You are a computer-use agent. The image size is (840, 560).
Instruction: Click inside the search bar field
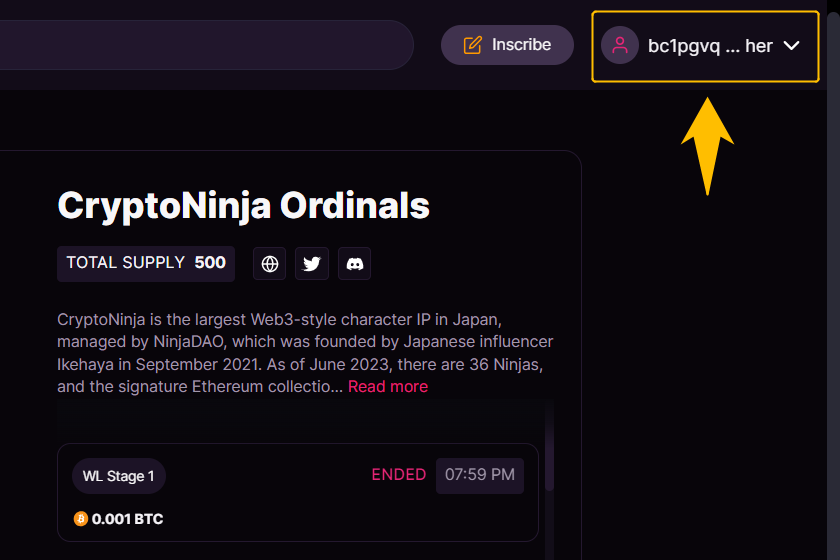coord(206,45)
